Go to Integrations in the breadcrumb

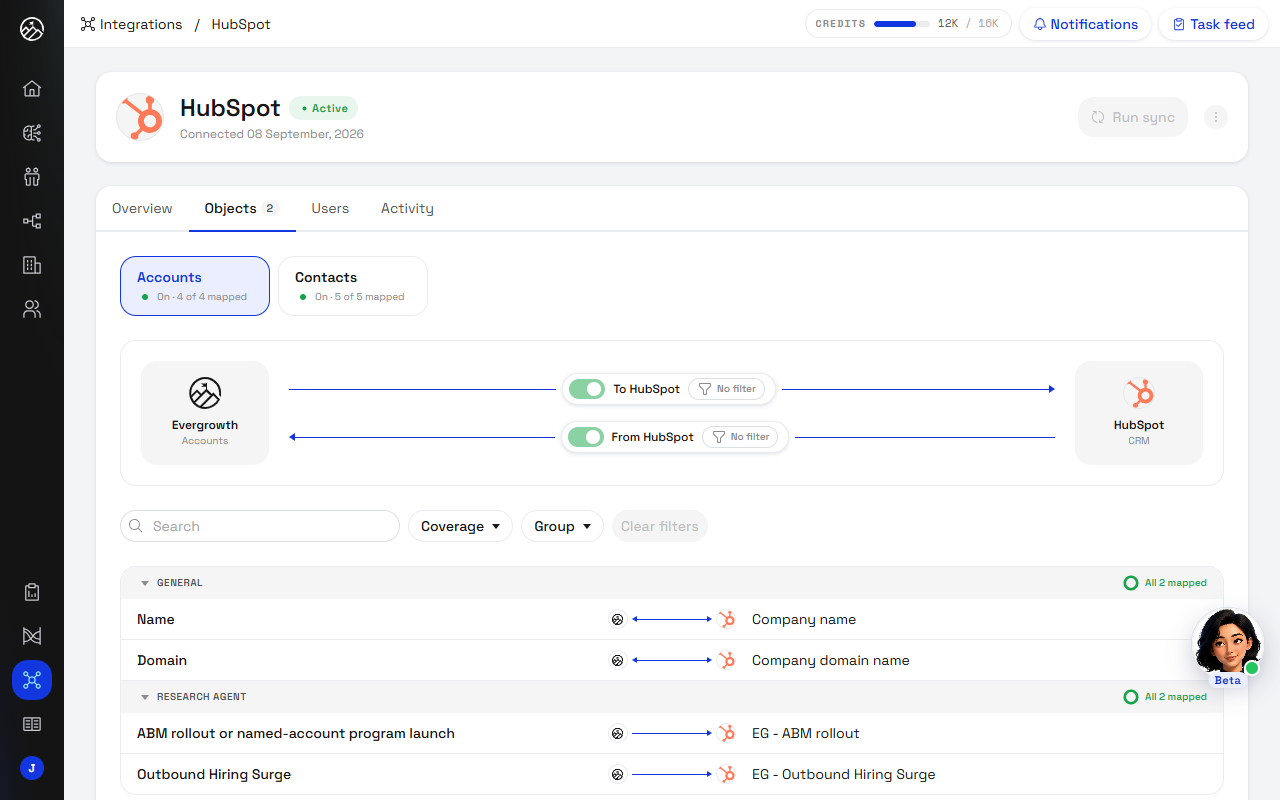pyautogui.click(x=131, y=24)
